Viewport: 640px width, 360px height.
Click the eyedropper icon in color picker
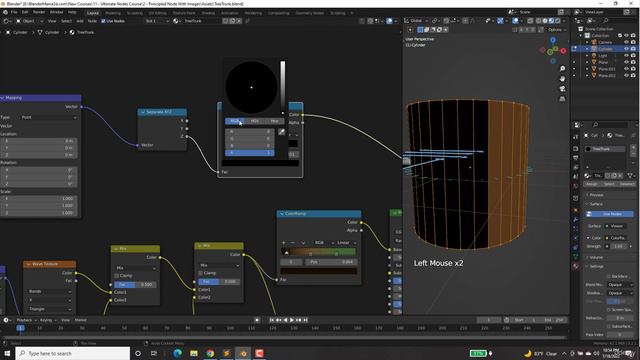(x=282, y=132)
